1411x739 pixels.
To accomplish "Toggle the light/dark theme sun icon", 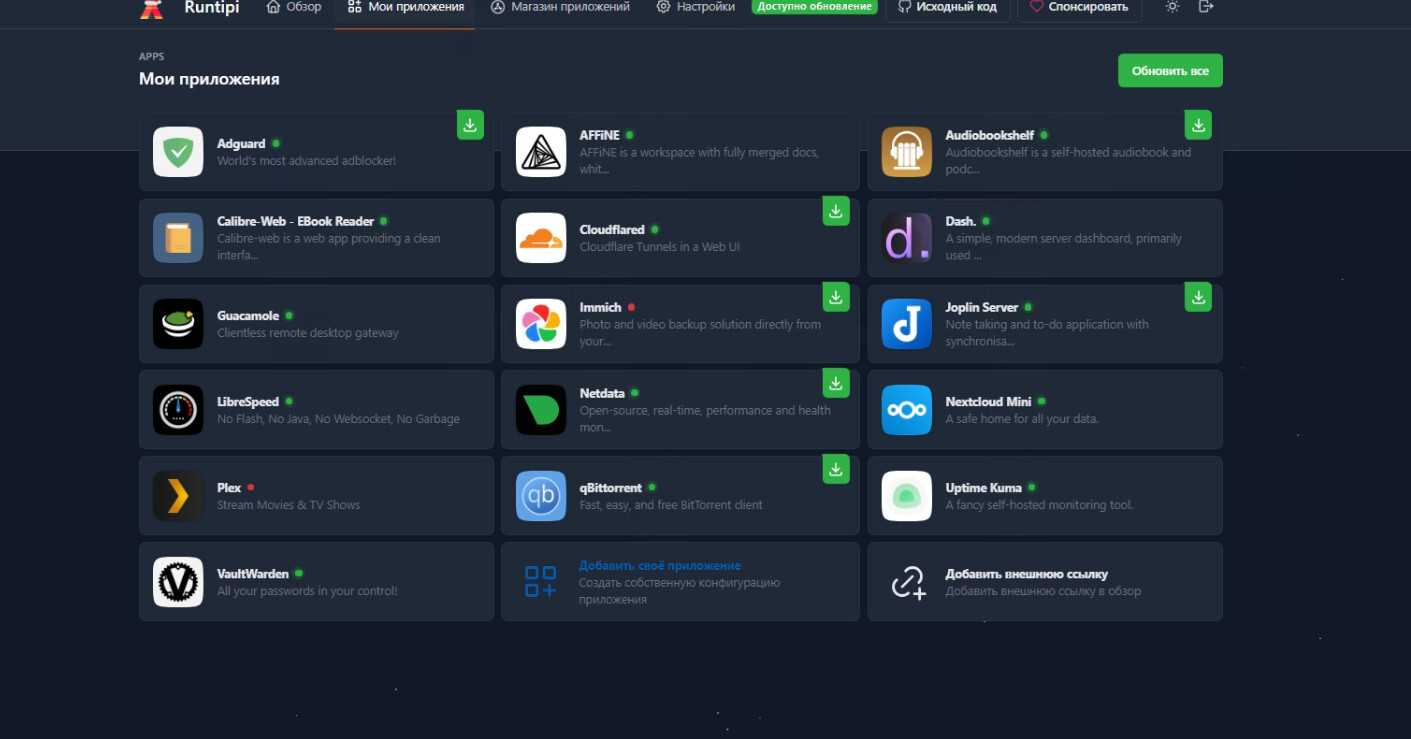I will 1172,7.
